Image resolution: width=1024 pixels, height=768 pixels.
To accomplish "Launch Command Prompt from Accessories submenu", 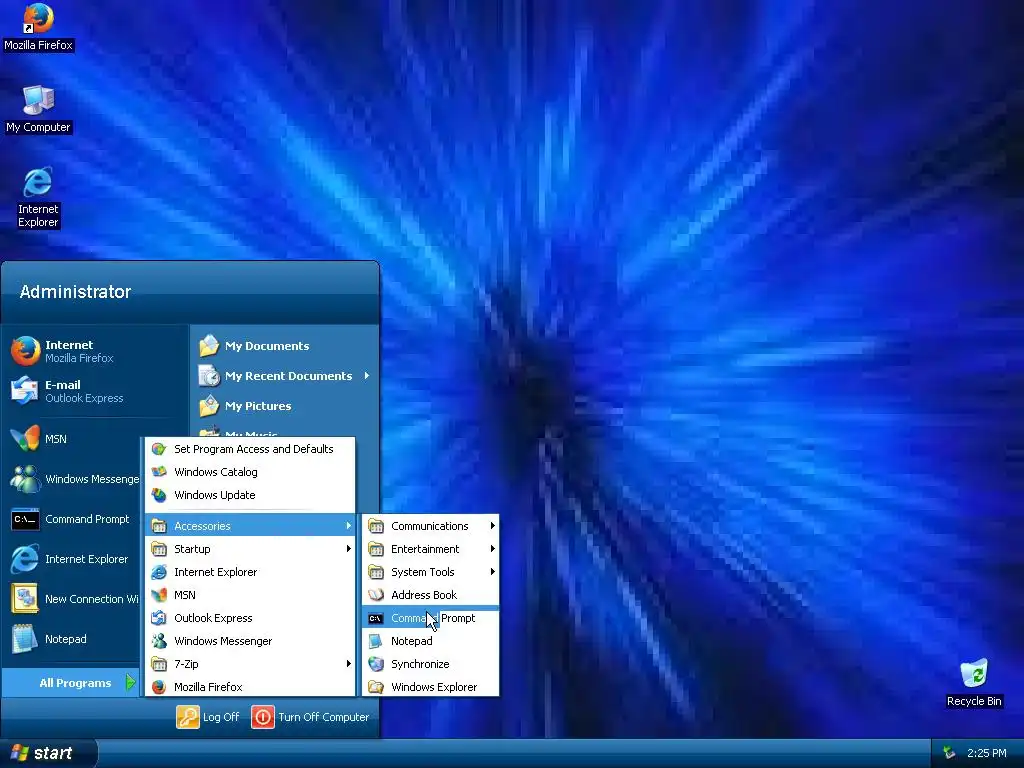I will pyautogui.click(x=430, y=618).
